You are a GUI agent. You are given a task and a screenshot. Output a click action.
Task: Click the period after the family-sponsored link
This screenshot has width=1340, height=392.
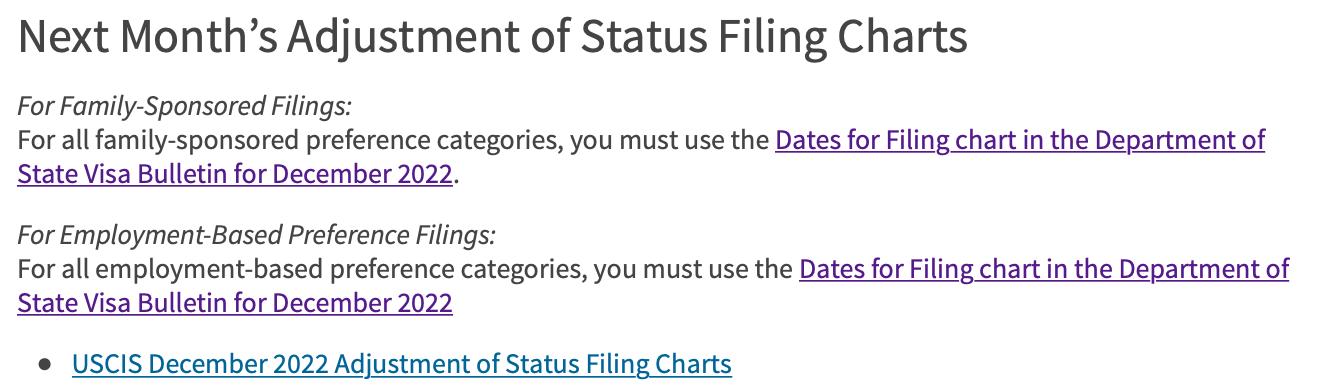click(457, 180)
